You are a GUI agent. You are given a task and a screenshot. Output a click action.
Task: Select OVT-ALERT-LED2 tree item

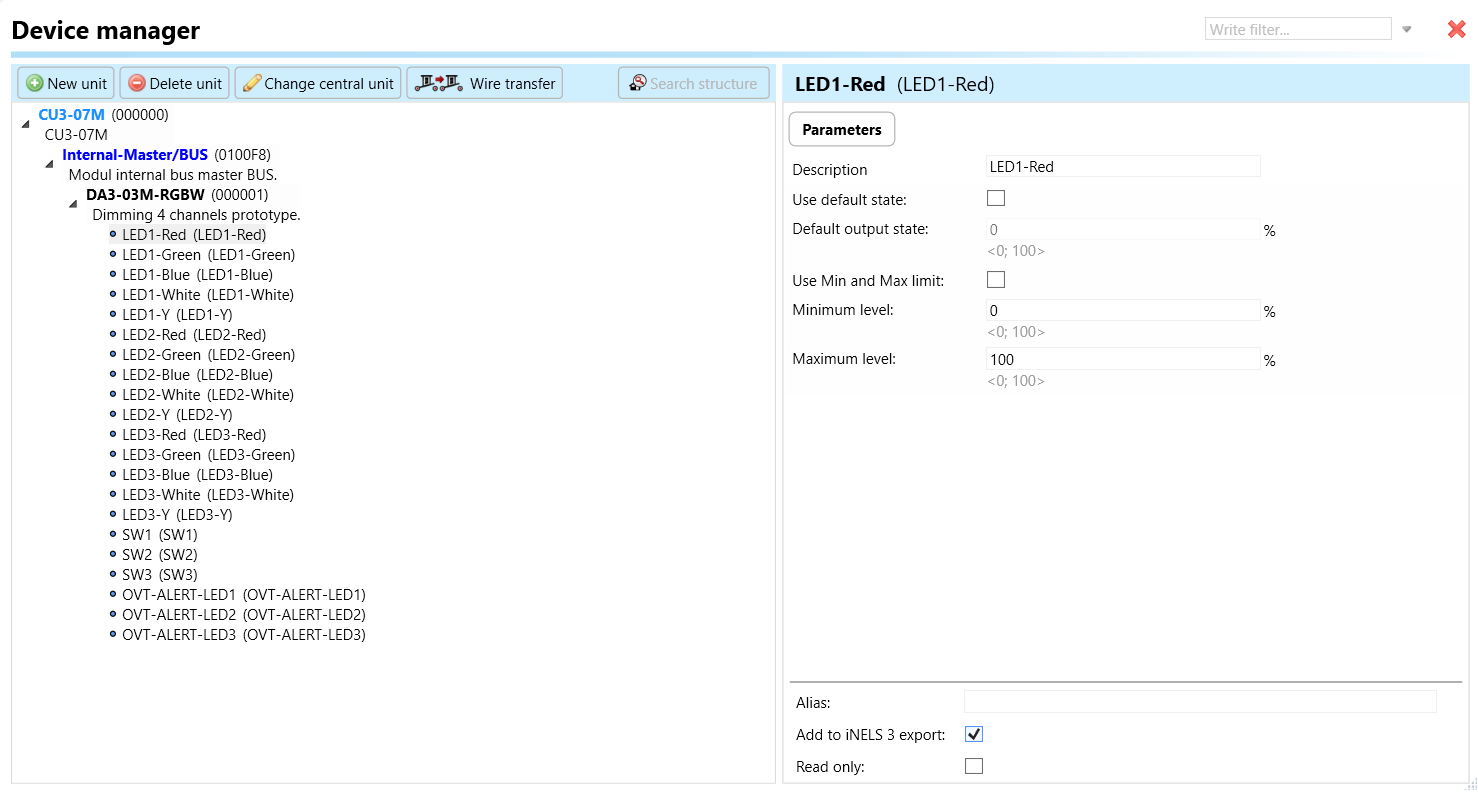[243, 615]
